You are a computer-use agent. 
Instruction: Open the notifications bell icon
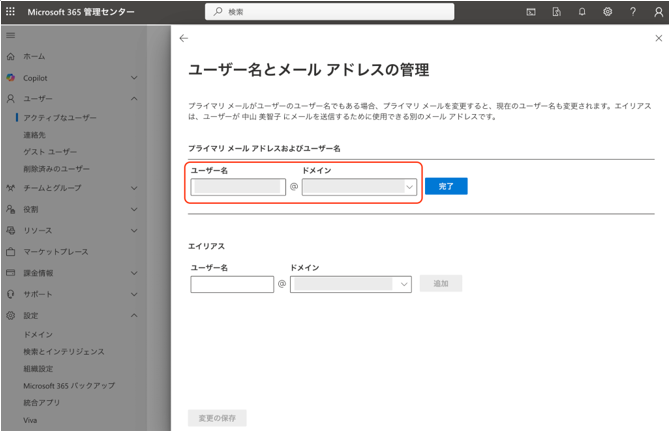pyautogui.click(x=583, y=11)
